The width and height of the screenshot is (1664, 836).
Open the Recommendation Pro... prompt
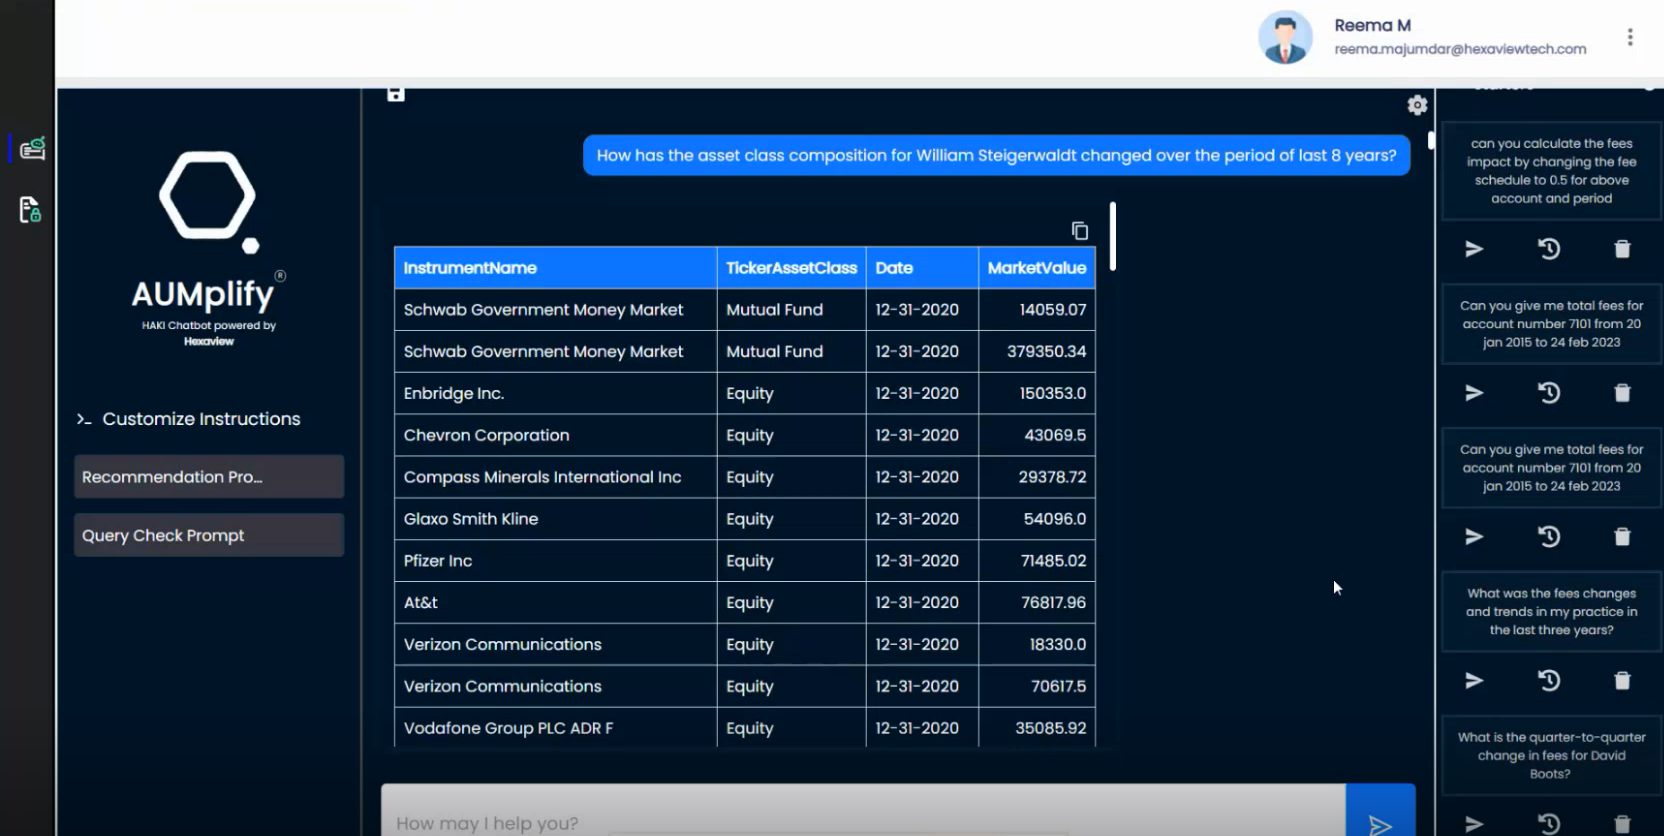[x=208, y=477]
